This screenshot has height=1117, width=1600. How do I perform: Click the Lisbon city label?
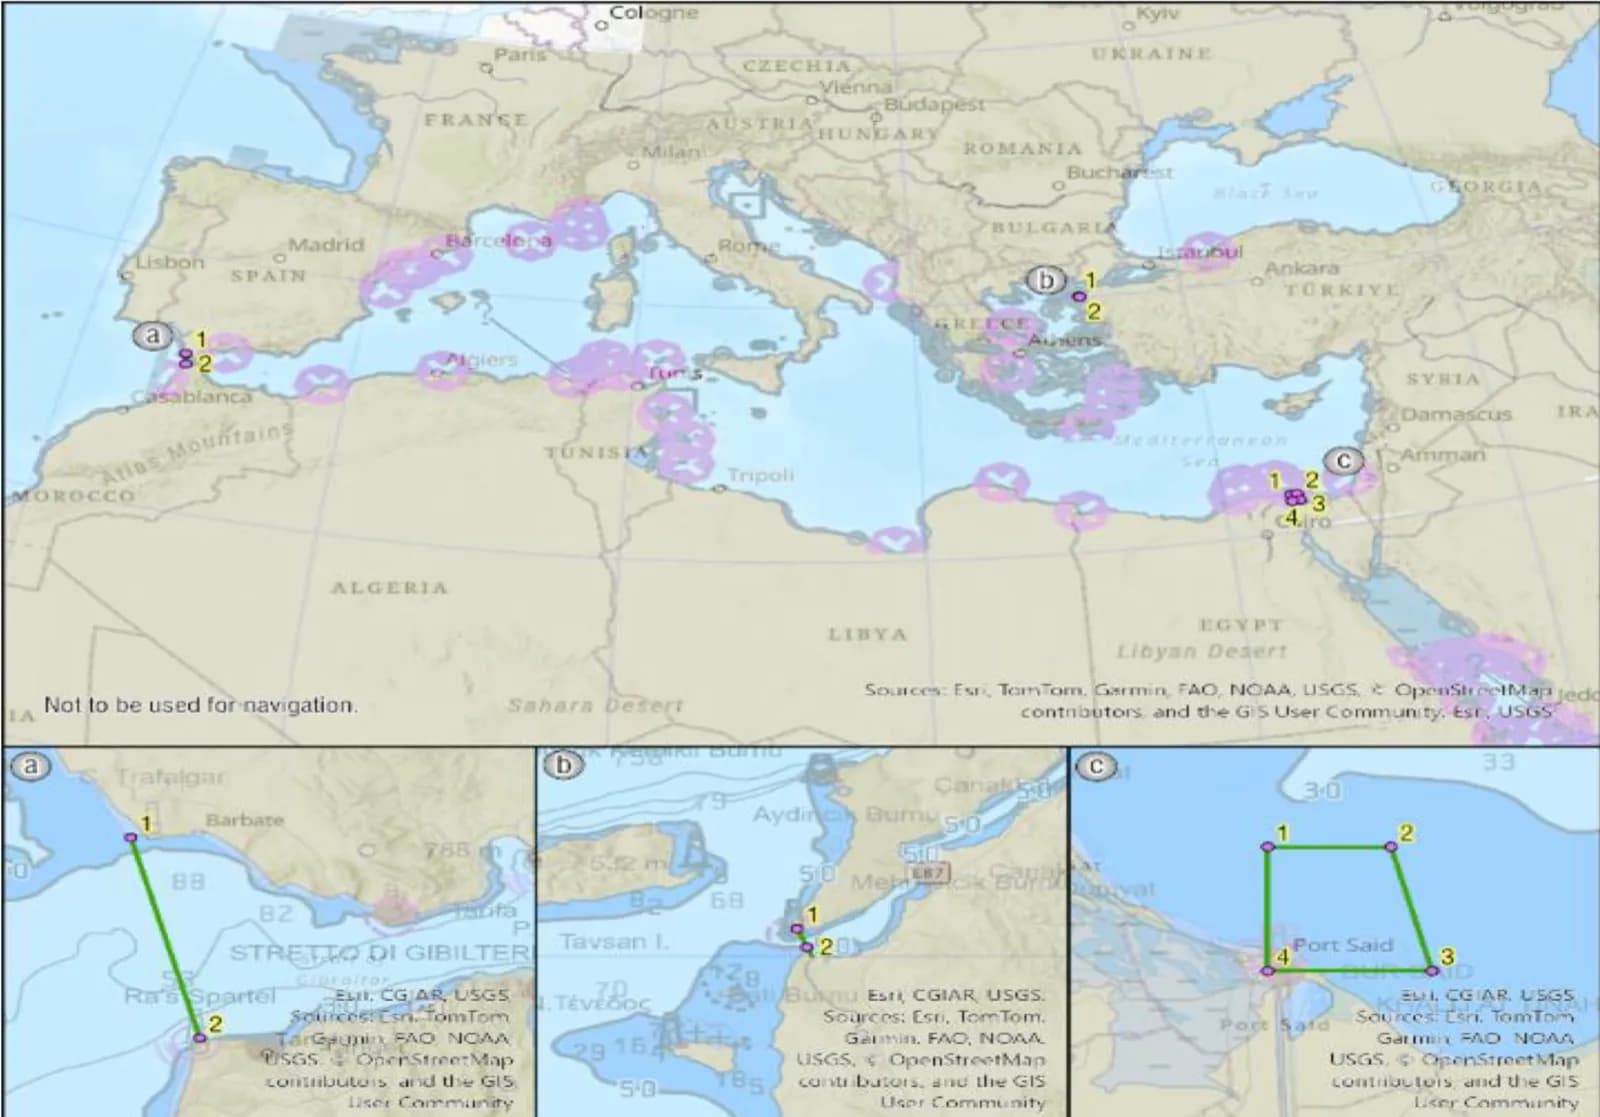click(x=170, y=262)
